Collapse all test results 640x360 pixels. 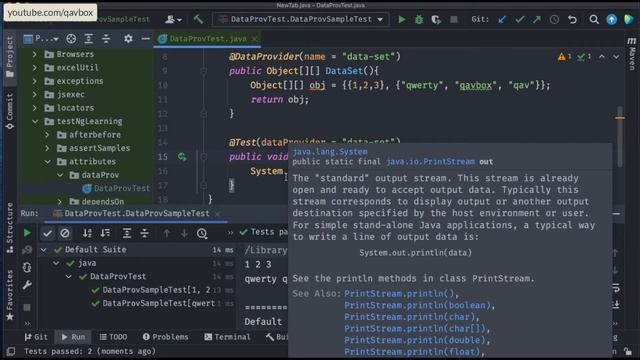[x=144, y=233]
